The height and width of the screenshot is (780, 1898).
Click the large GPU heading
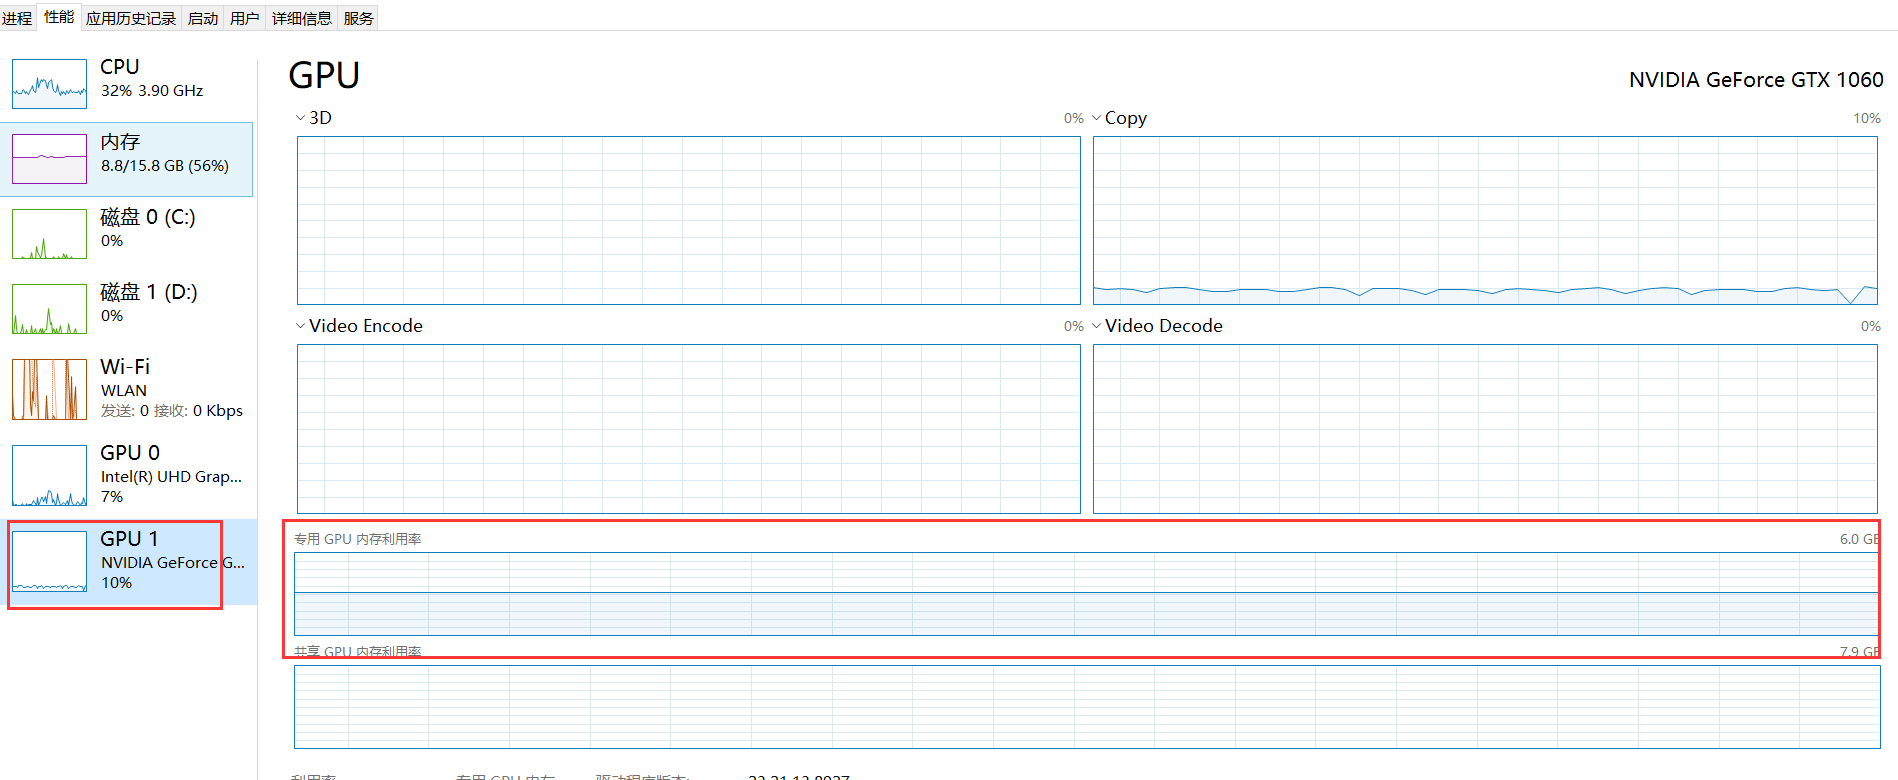click(324, 76)
